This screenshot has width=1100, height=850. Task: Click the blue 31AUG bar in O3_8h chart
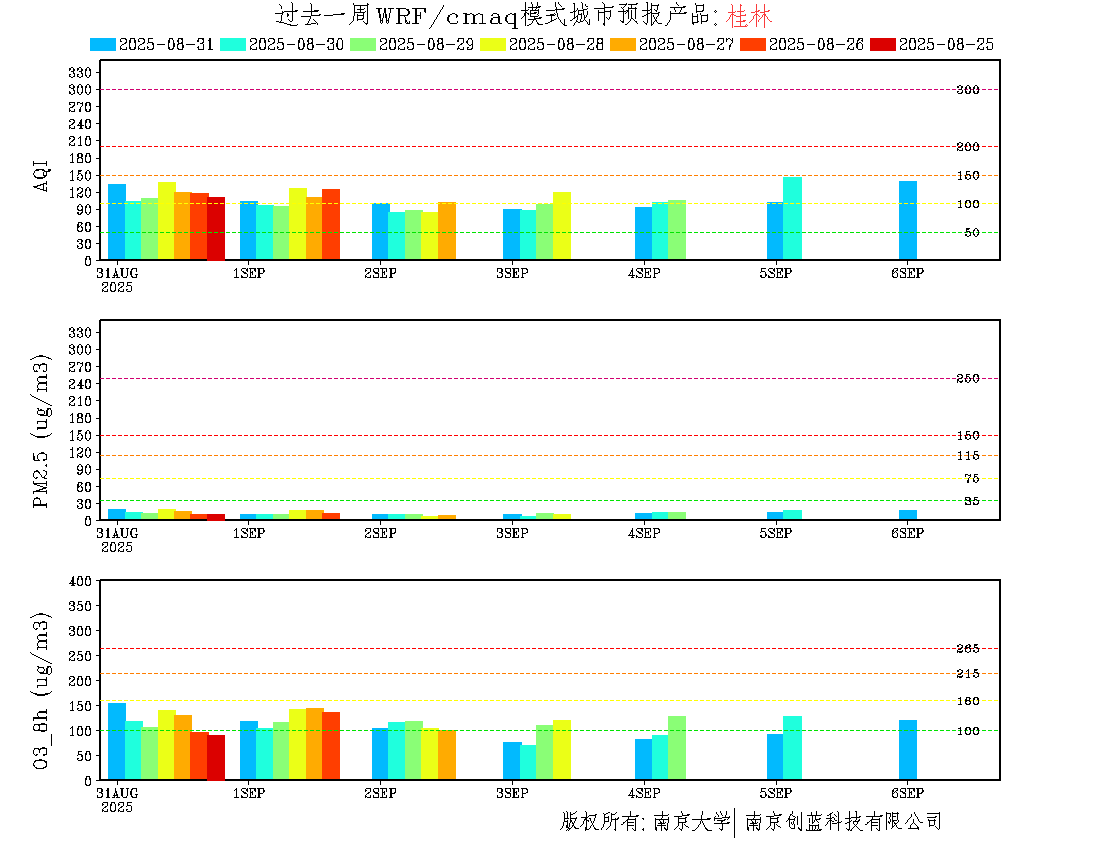(x=117, y=742)
